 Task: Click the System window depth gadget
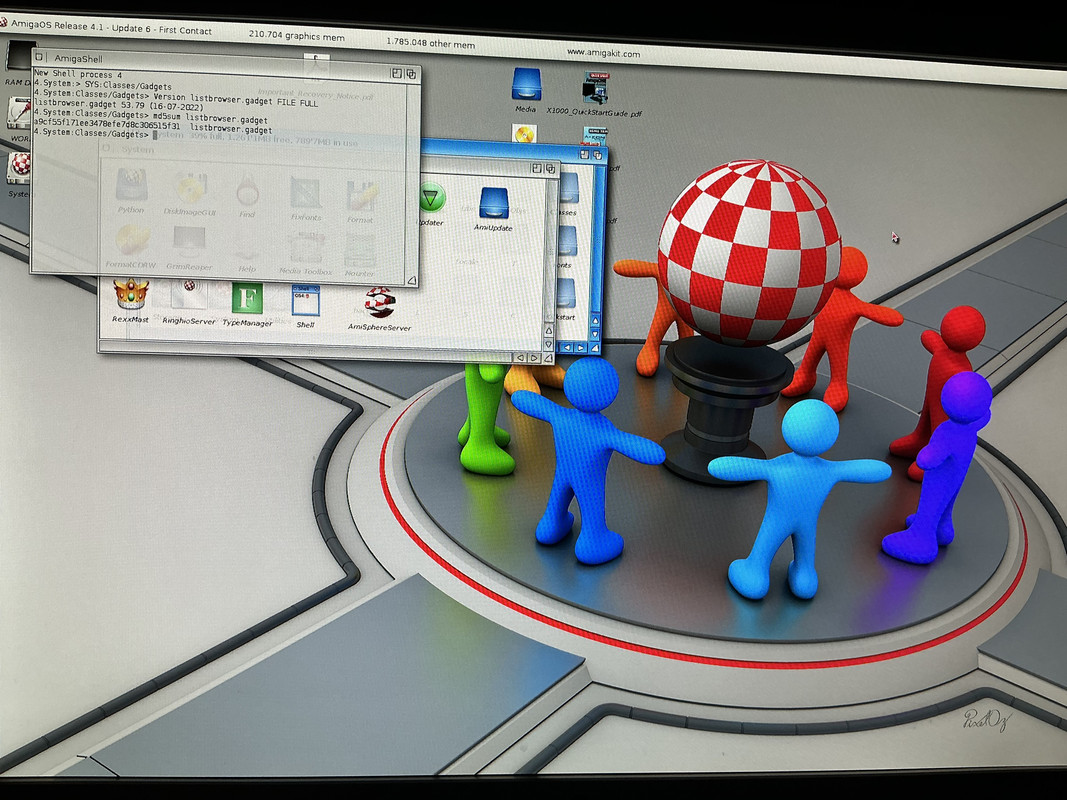click(551, 169)
